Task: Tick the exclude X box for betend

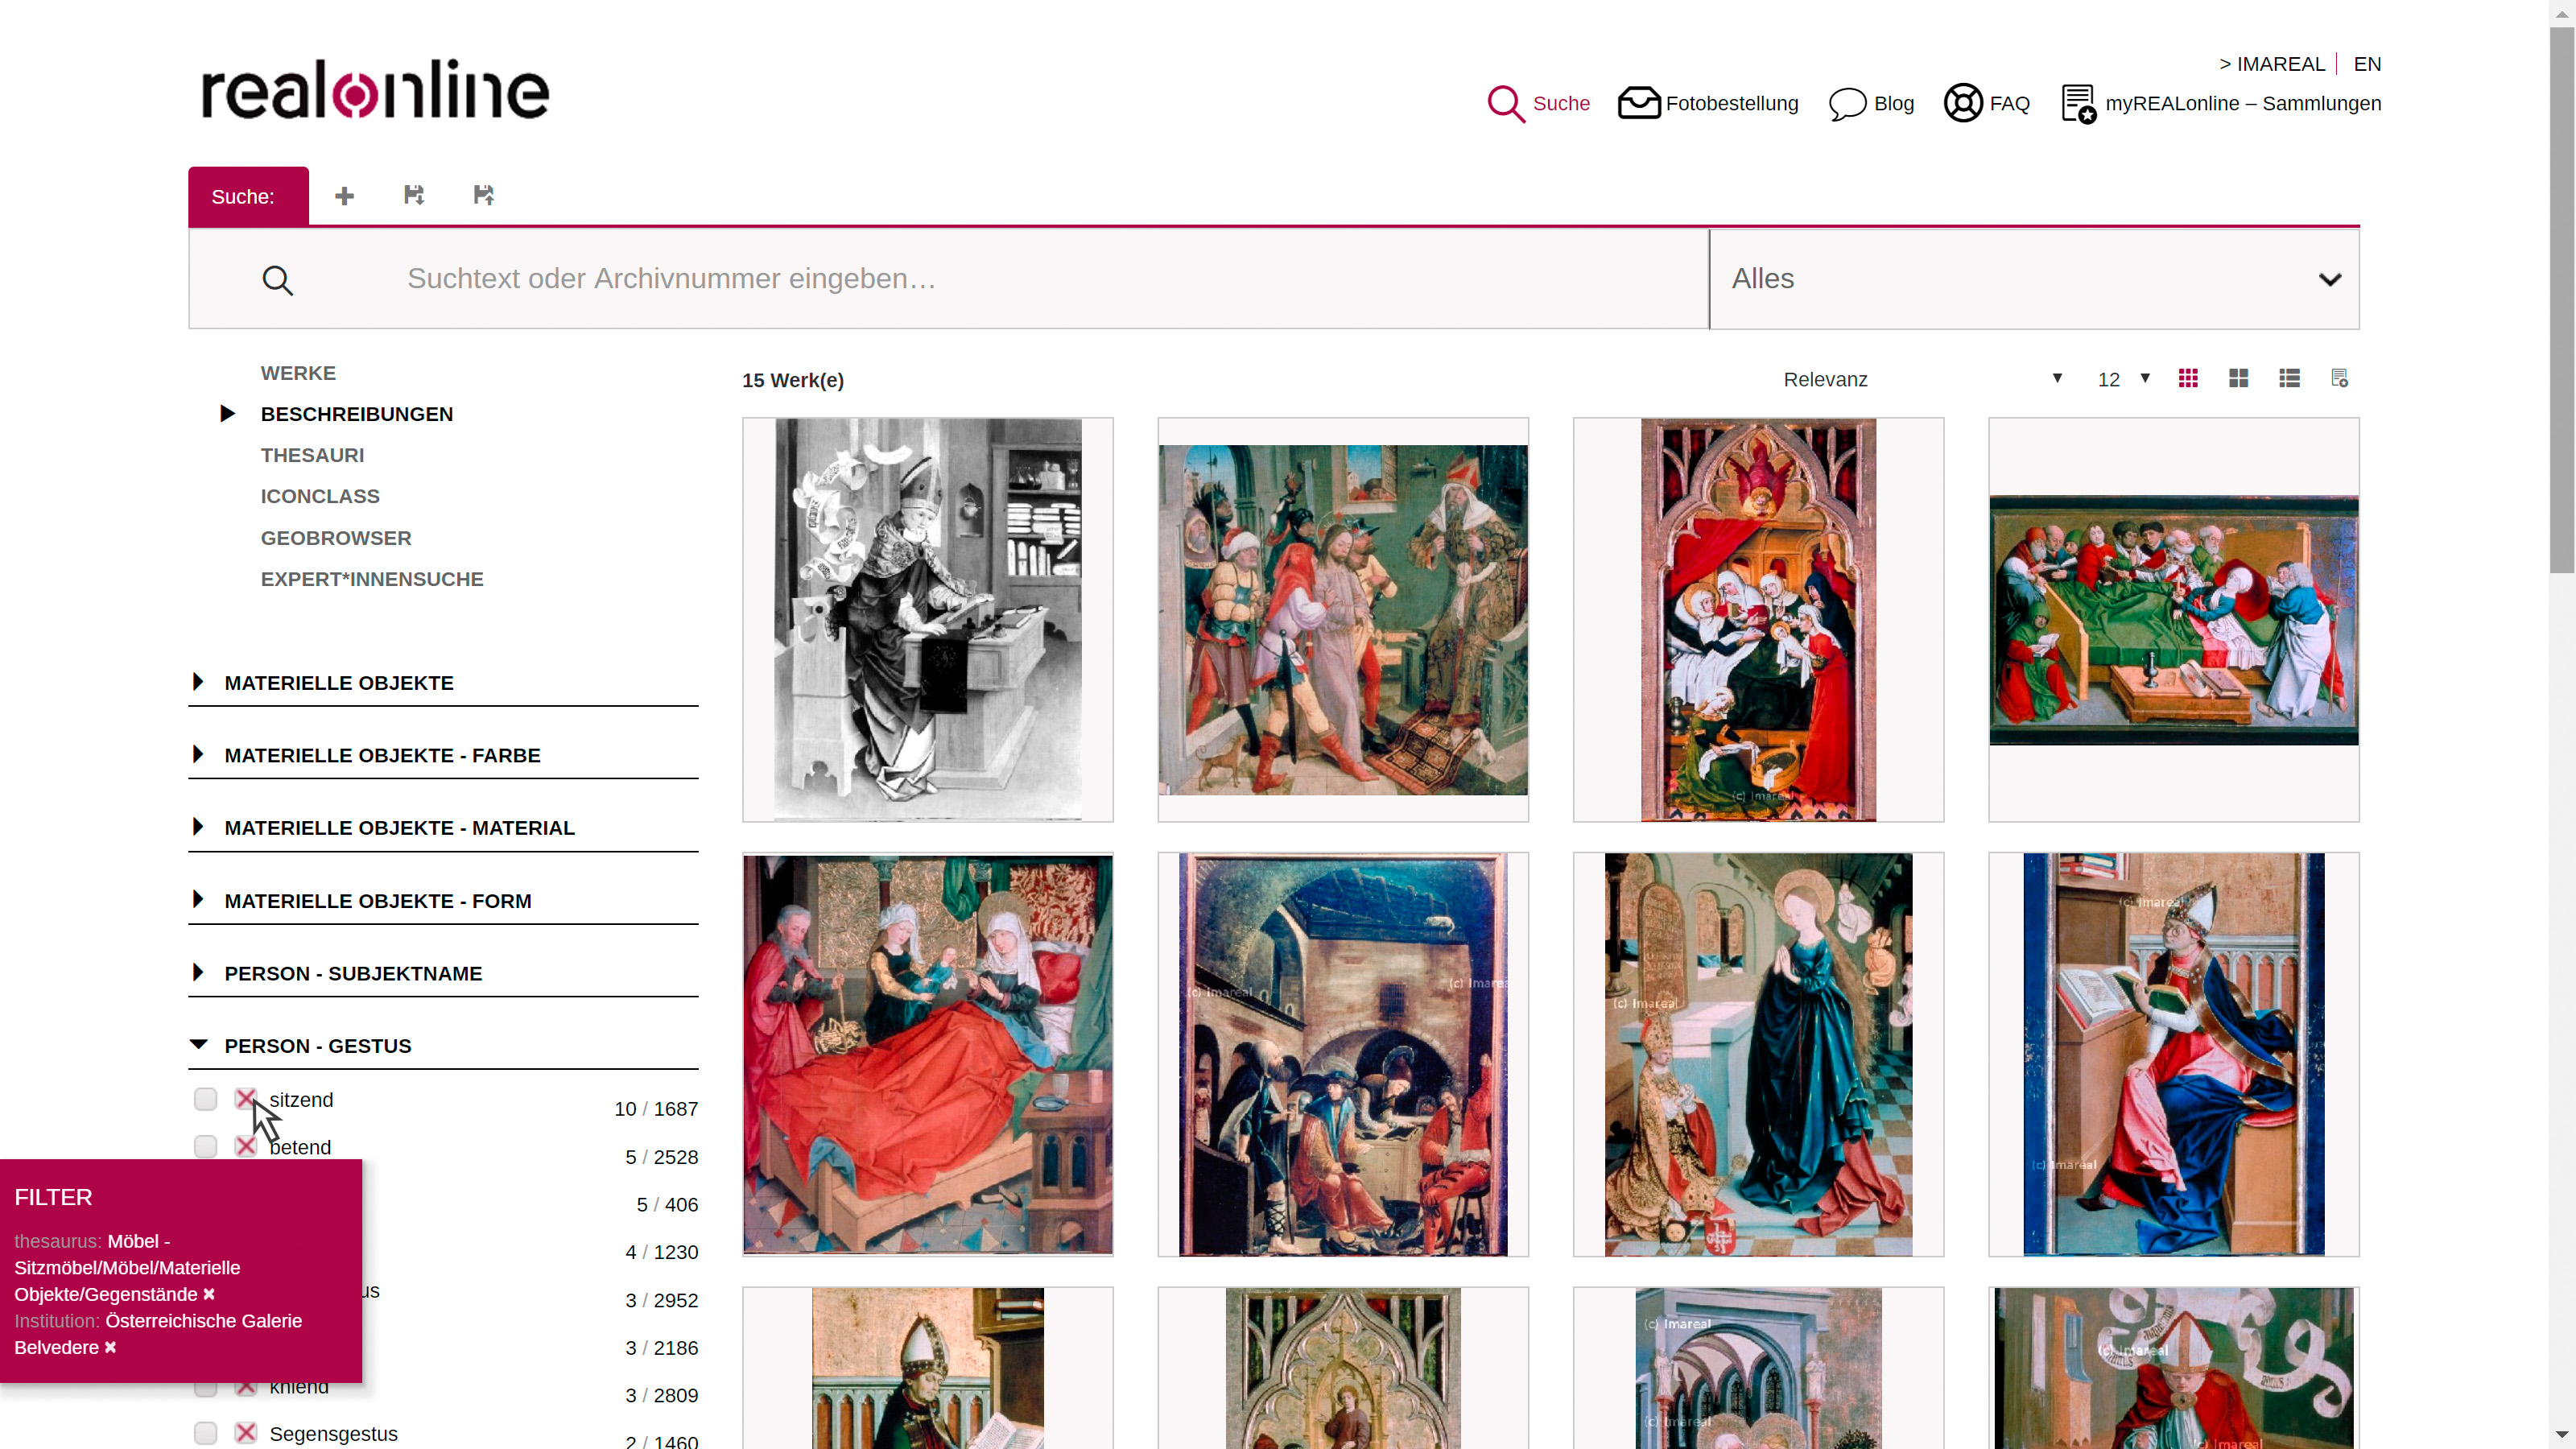Action: click(x=246, y=1146)
